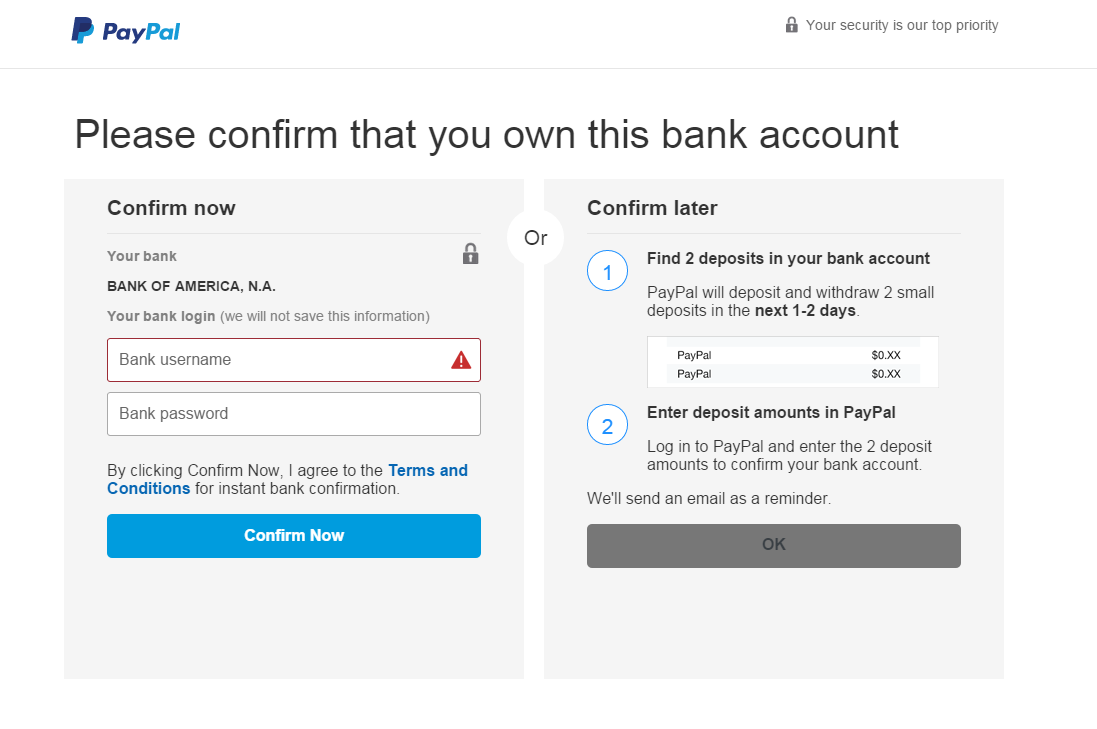1097x729 pixels.
Task: Focus the Bank password field
Action: point(294,414)
